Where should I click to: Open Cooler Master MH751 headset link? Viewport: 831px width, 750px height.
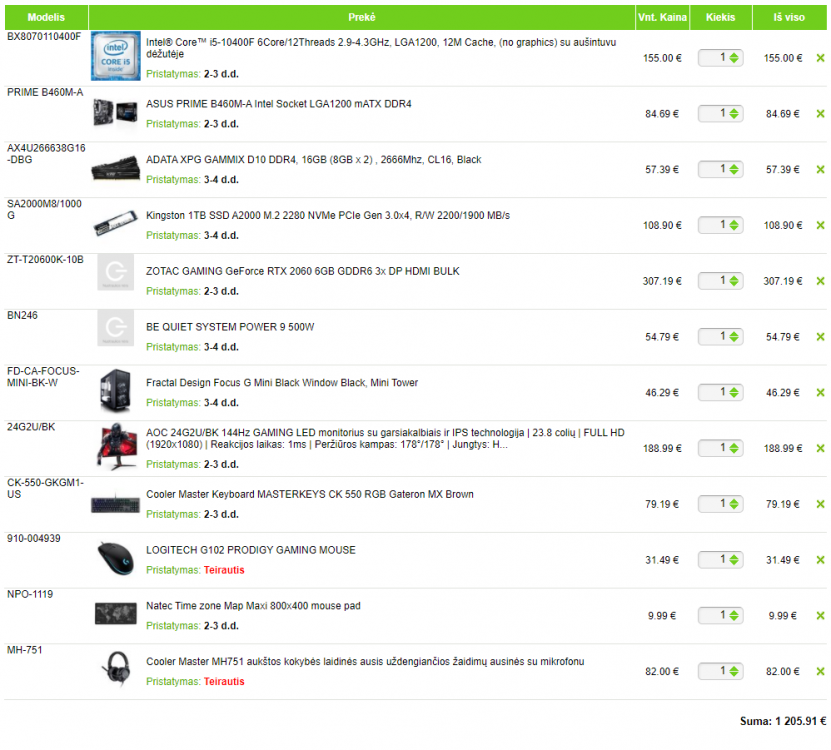coord(365,662)
